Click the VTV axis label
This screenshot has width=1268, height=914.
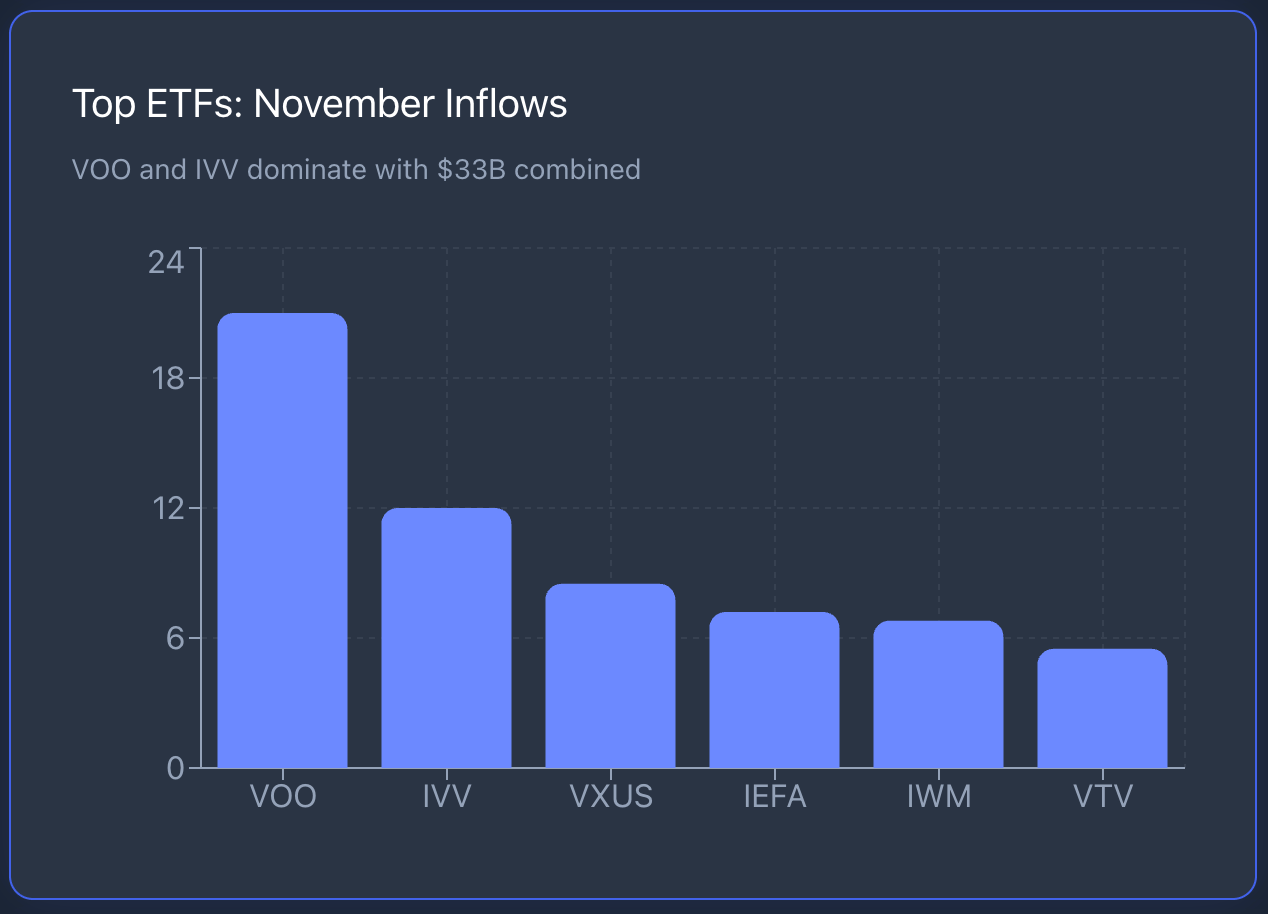point(1103,797)
